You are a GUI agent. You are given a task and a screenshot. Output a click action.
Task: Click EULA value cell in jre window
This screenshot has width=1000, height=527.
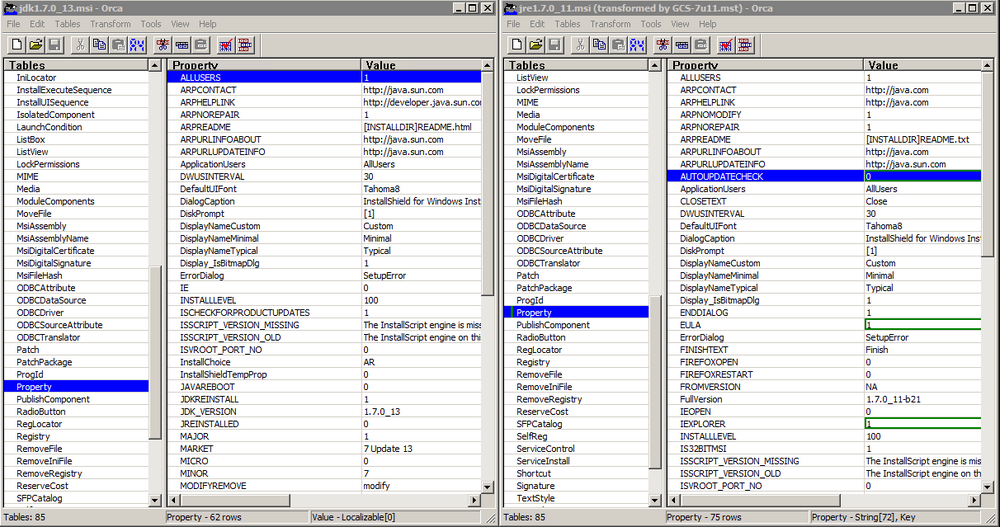pos(923,325)
